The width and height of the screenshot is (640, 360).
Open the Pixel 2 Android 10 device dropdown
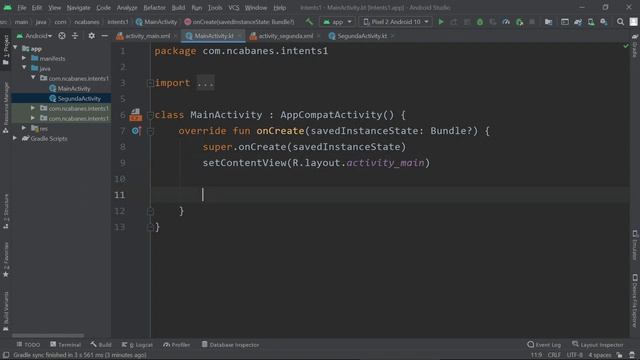(396, 22)
